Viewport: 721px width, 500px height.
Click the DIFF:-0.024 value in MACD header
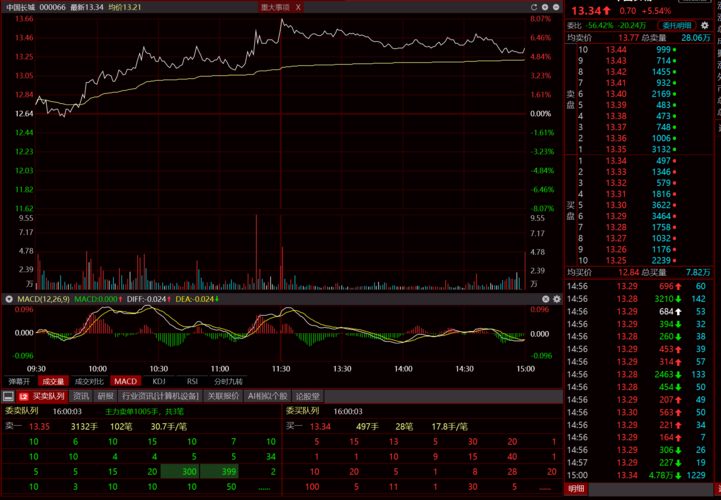(x=149, y=299)
